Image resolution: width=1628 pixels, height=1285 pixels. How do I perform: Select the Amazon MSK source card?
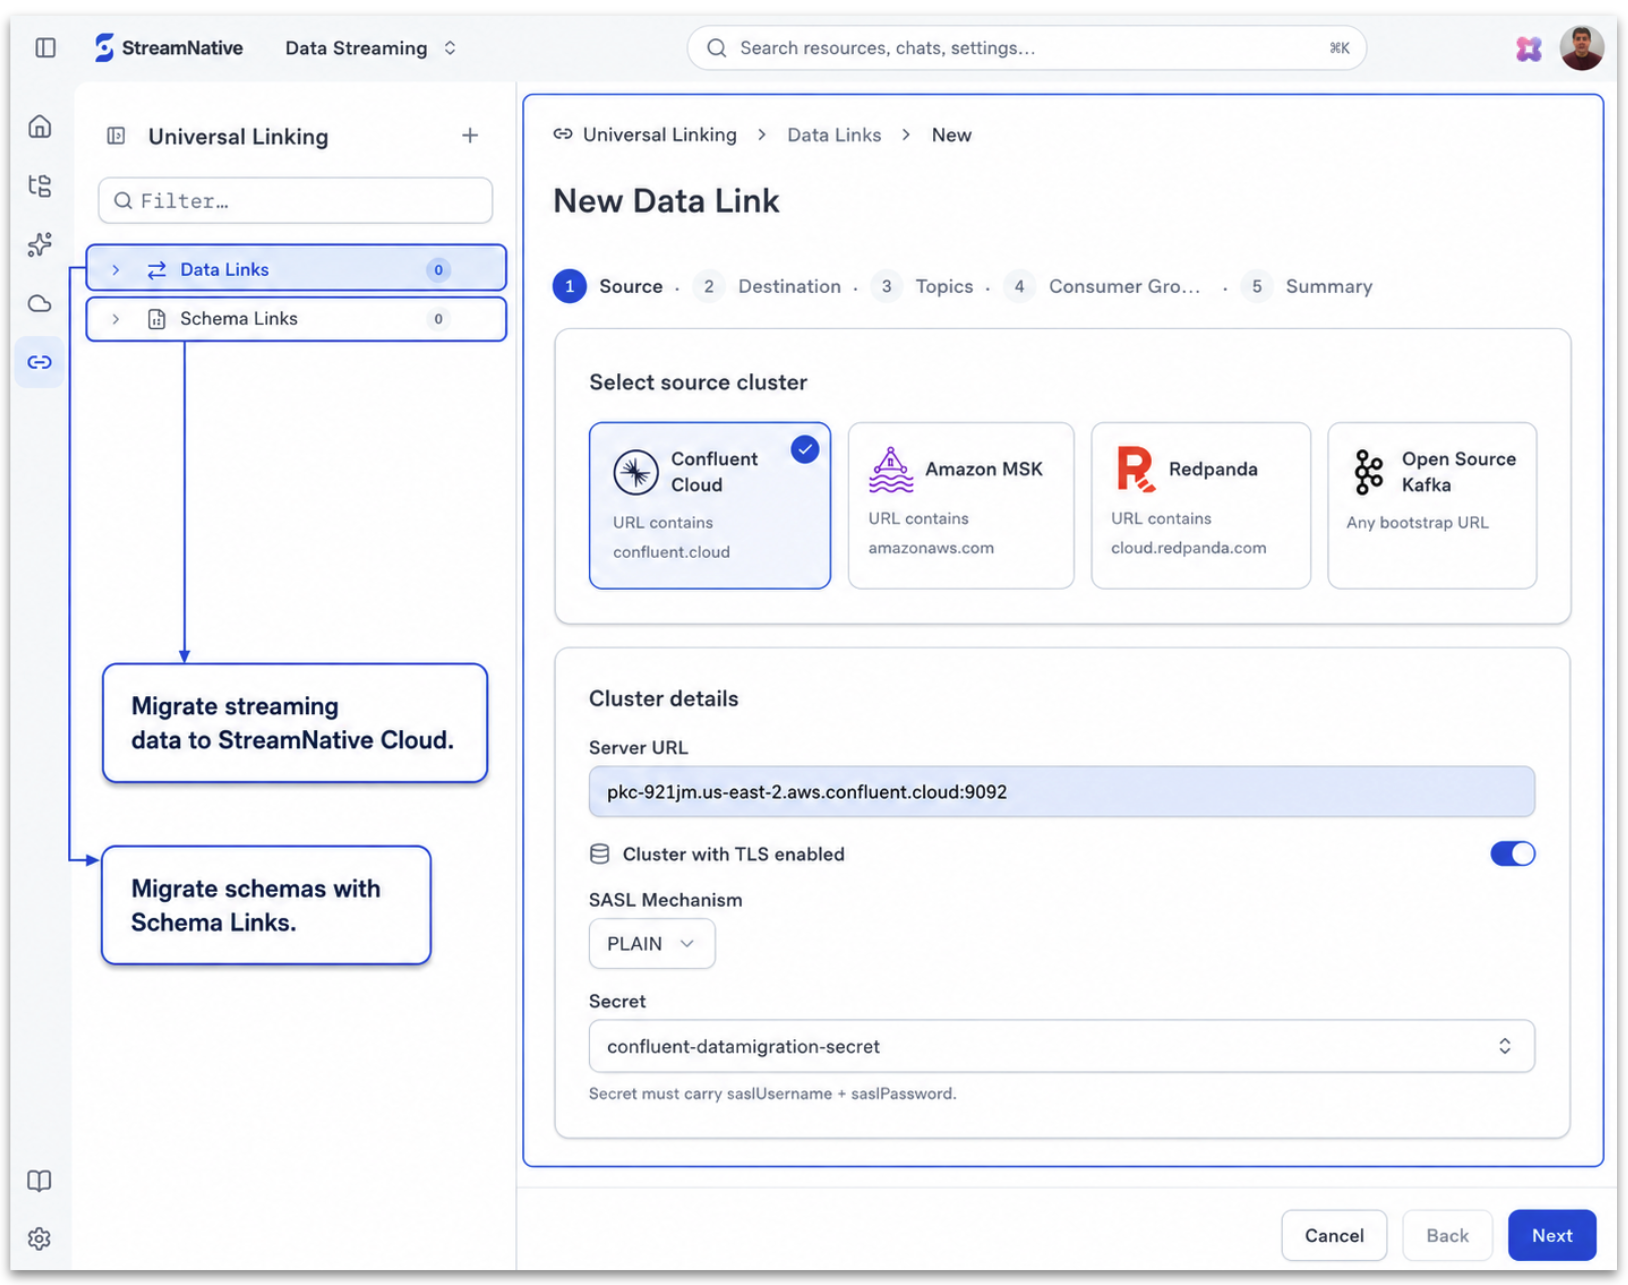tap(961, 505)
